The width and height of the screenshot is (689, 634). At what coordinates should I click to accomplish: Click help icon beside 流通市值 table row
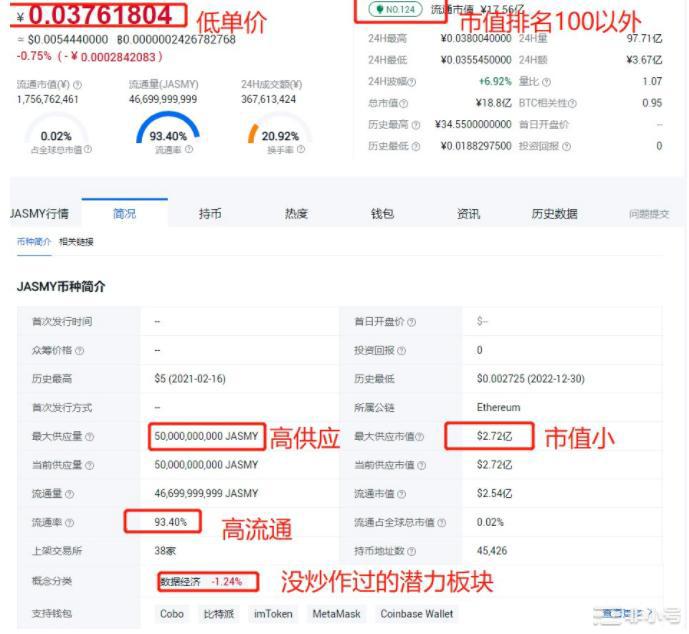pos(401,494)
